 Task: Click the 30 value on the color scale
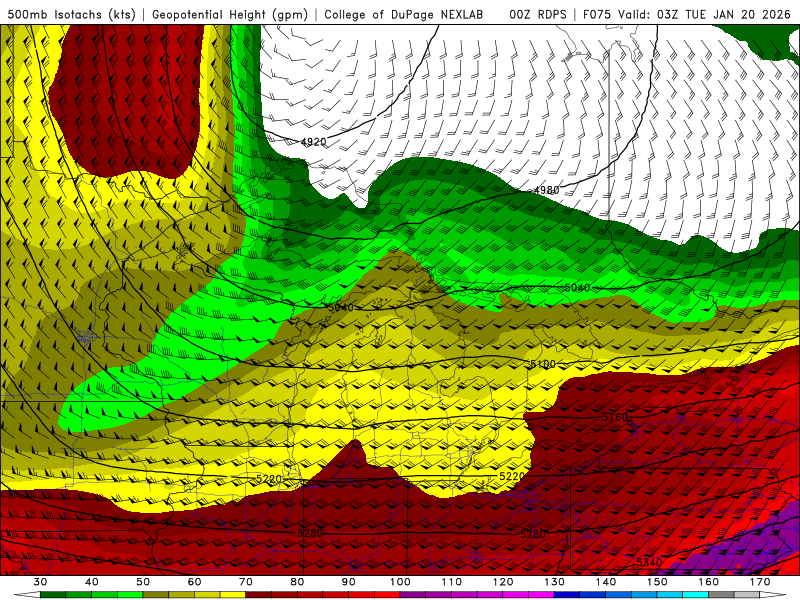pos(40,582)
